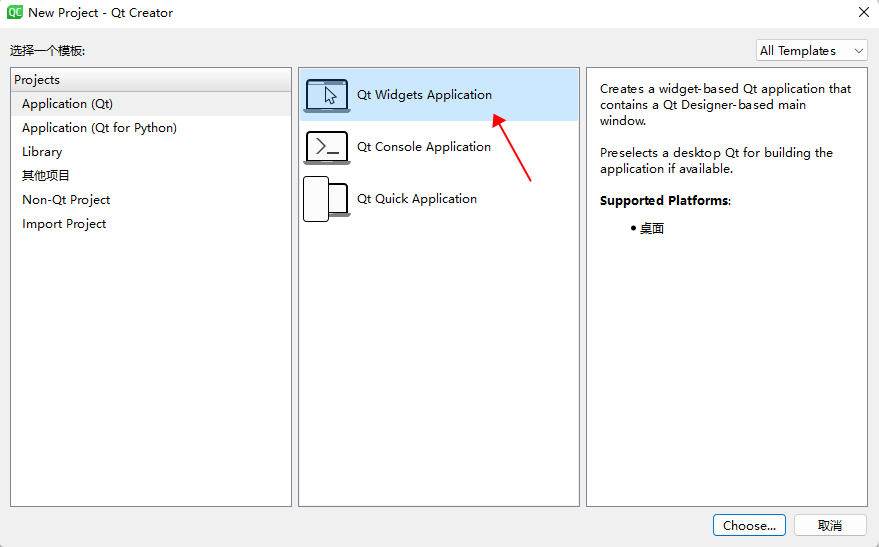Click the Qt Console Application terminal icon

pos(327,147)
